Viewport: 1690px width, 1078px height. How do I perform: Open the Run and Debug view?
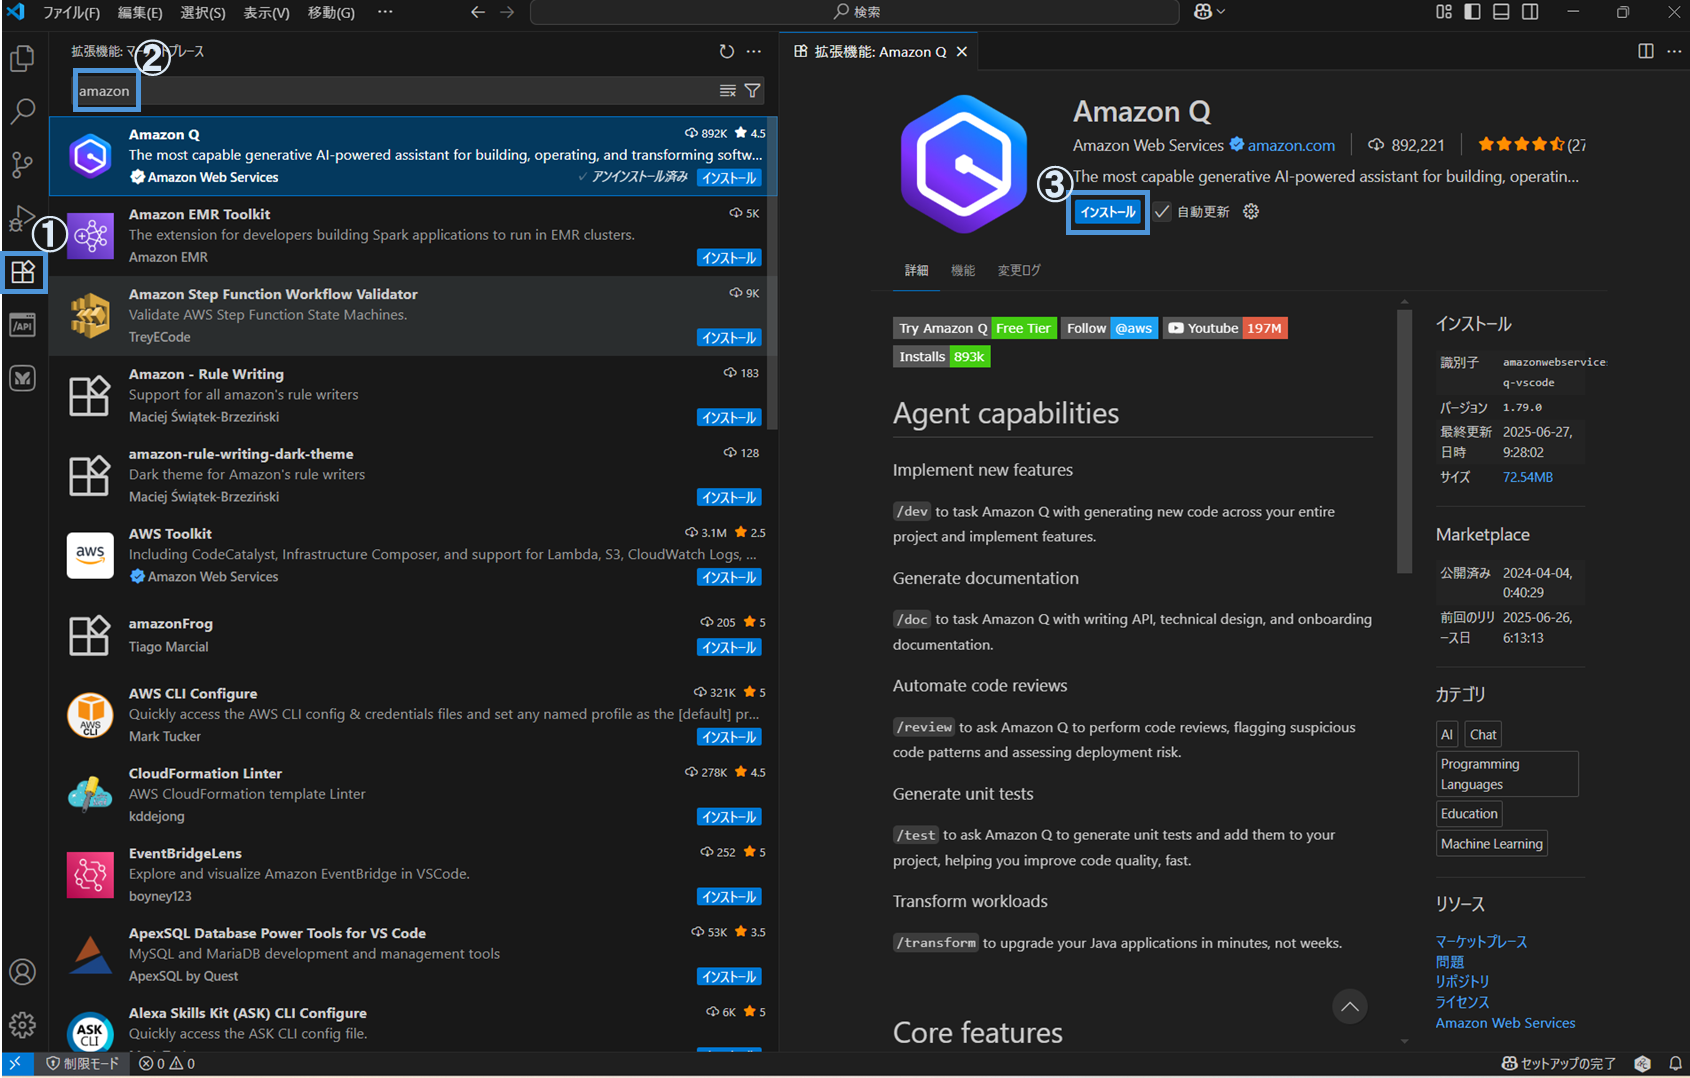click(x=22, y=217)
